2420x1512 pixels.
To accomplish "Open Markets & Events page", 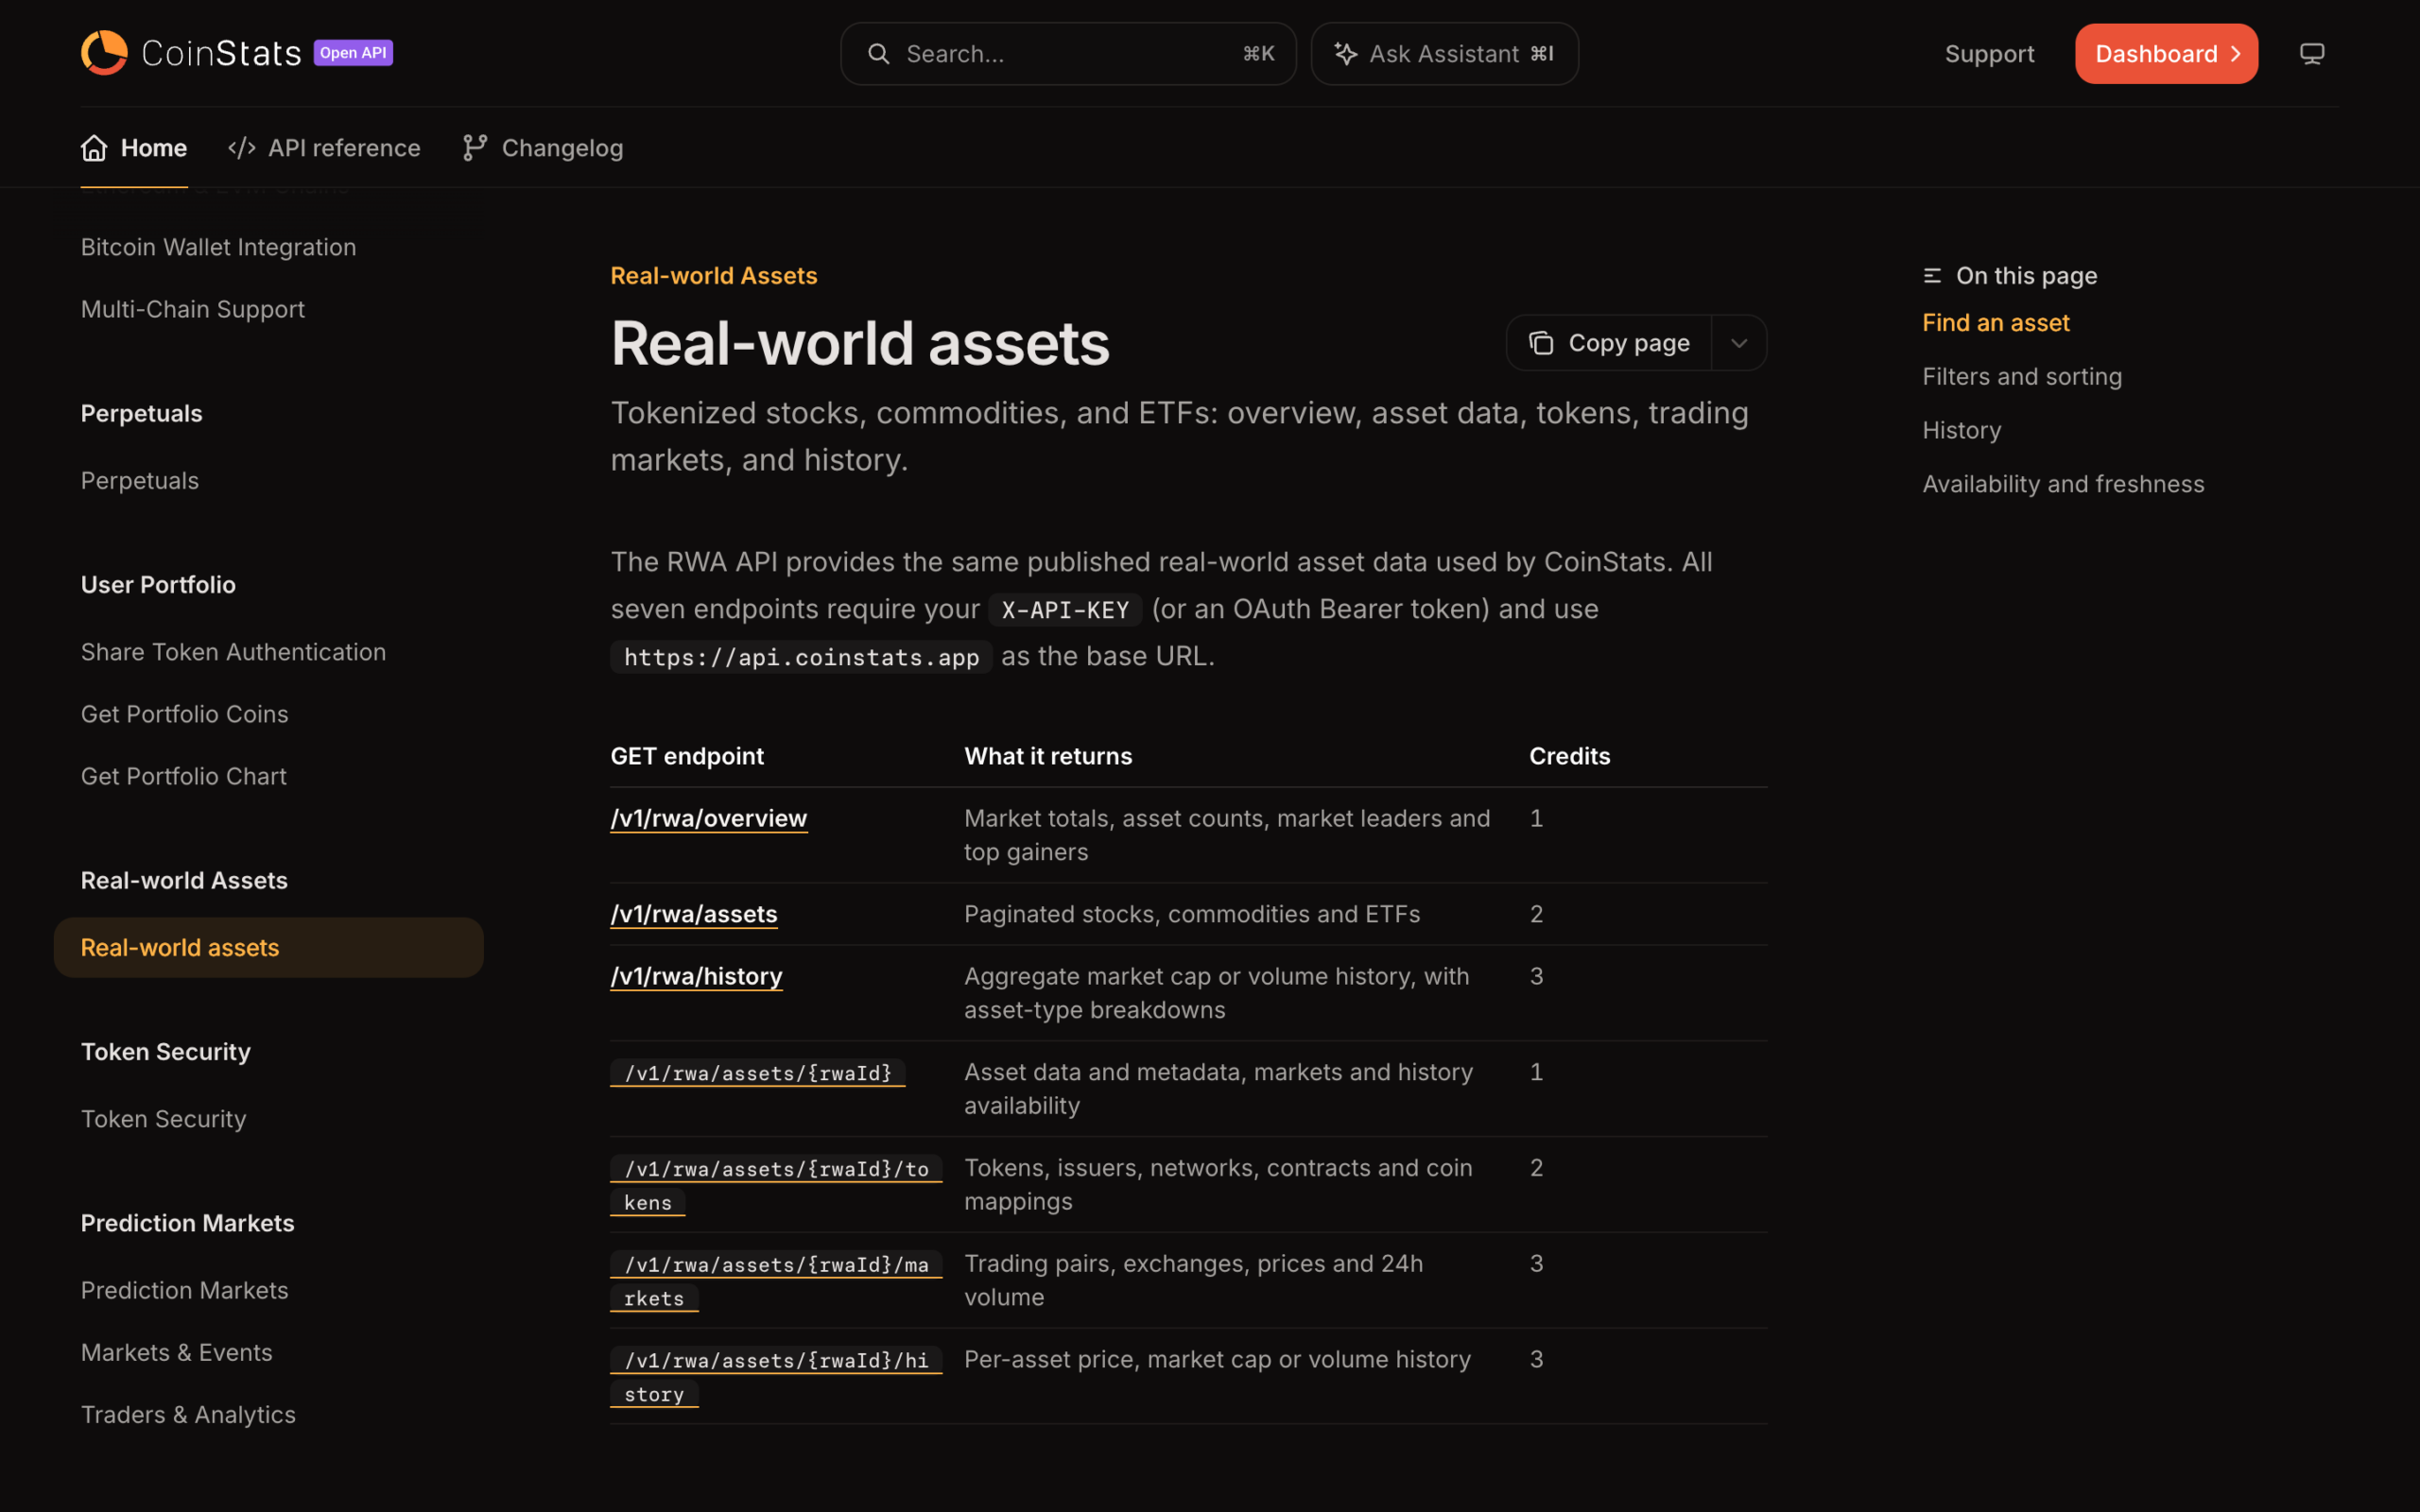I will (x=177, y=1352).
